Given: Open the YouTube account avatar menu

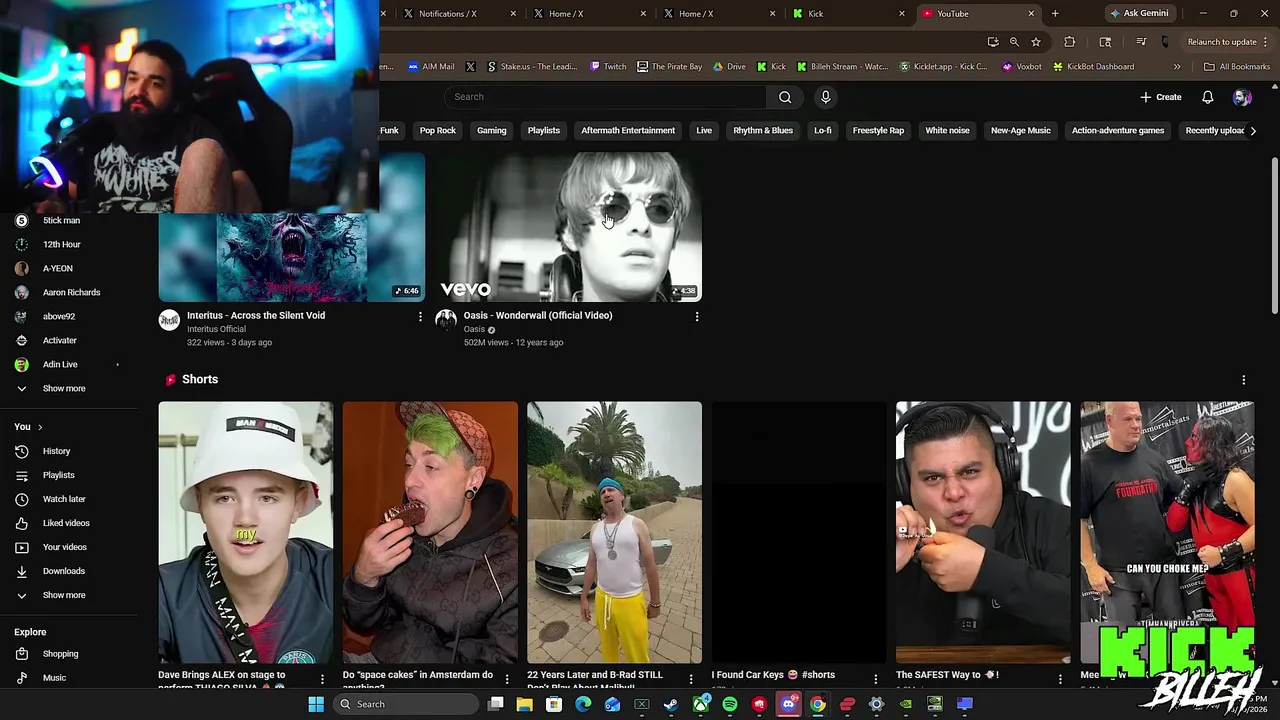Looking at the screenshot, I should tap(1242, 97).
